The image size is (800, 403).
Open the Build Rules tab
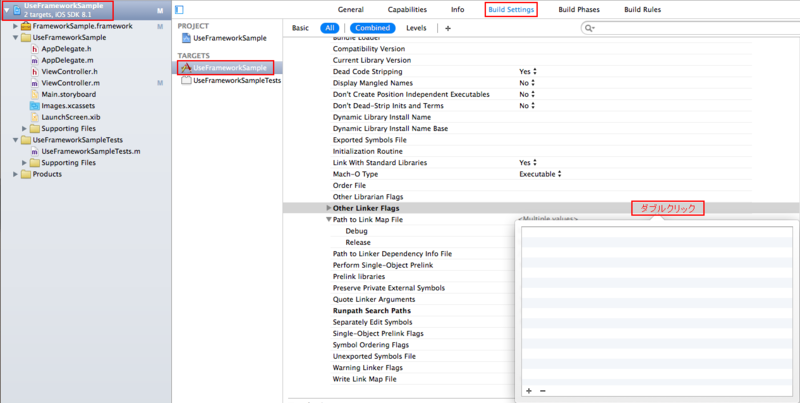(642, 10)
